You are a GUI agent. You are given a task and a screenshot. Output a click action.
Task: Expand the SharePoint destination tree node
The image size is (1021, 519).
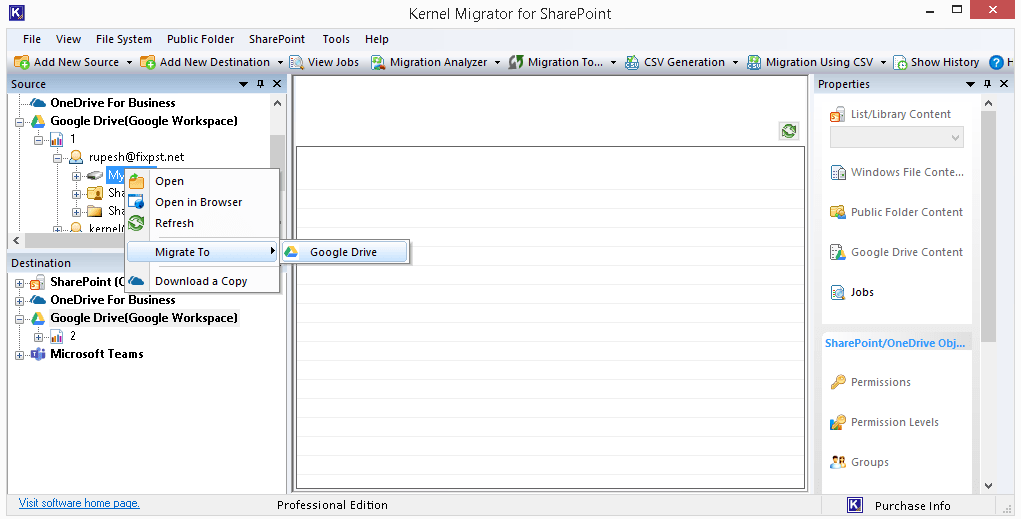(20, 282)
